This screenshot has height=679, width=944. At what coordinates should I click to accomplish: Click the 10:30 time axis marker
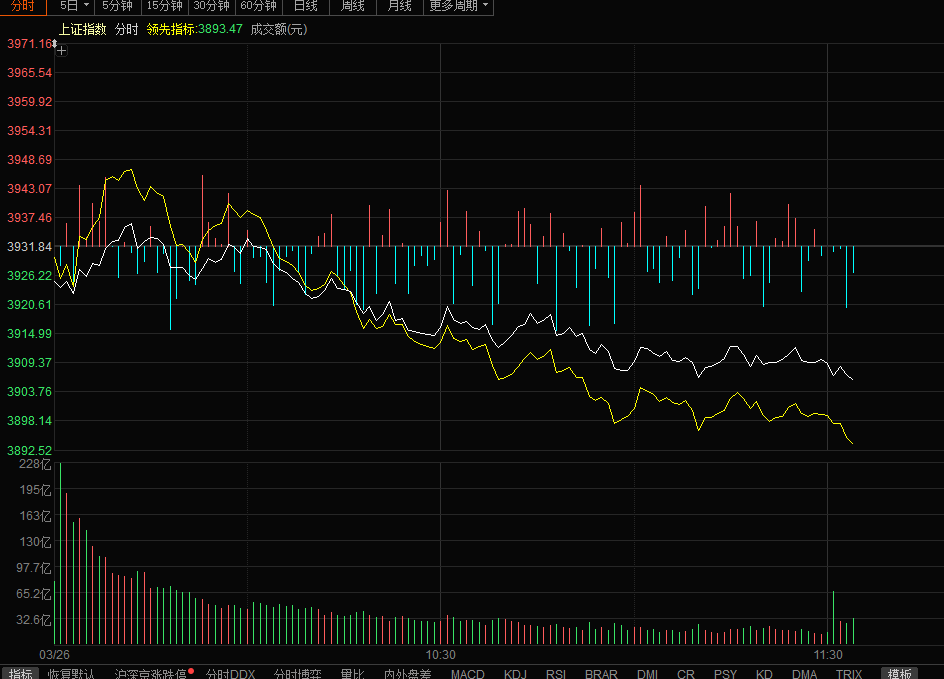[440, 654]
